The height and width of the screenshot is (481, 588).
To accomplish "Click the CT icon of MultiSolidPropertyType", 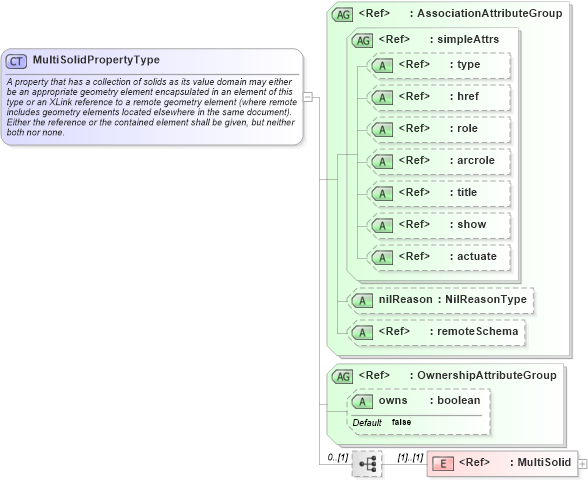I will (16, 61).
